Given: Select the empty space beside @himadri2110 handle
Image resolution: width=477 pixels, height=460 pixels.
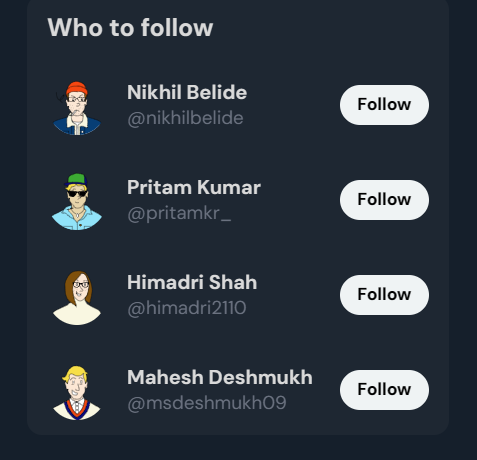Looking at the screenshot, I should pos(291,308).
